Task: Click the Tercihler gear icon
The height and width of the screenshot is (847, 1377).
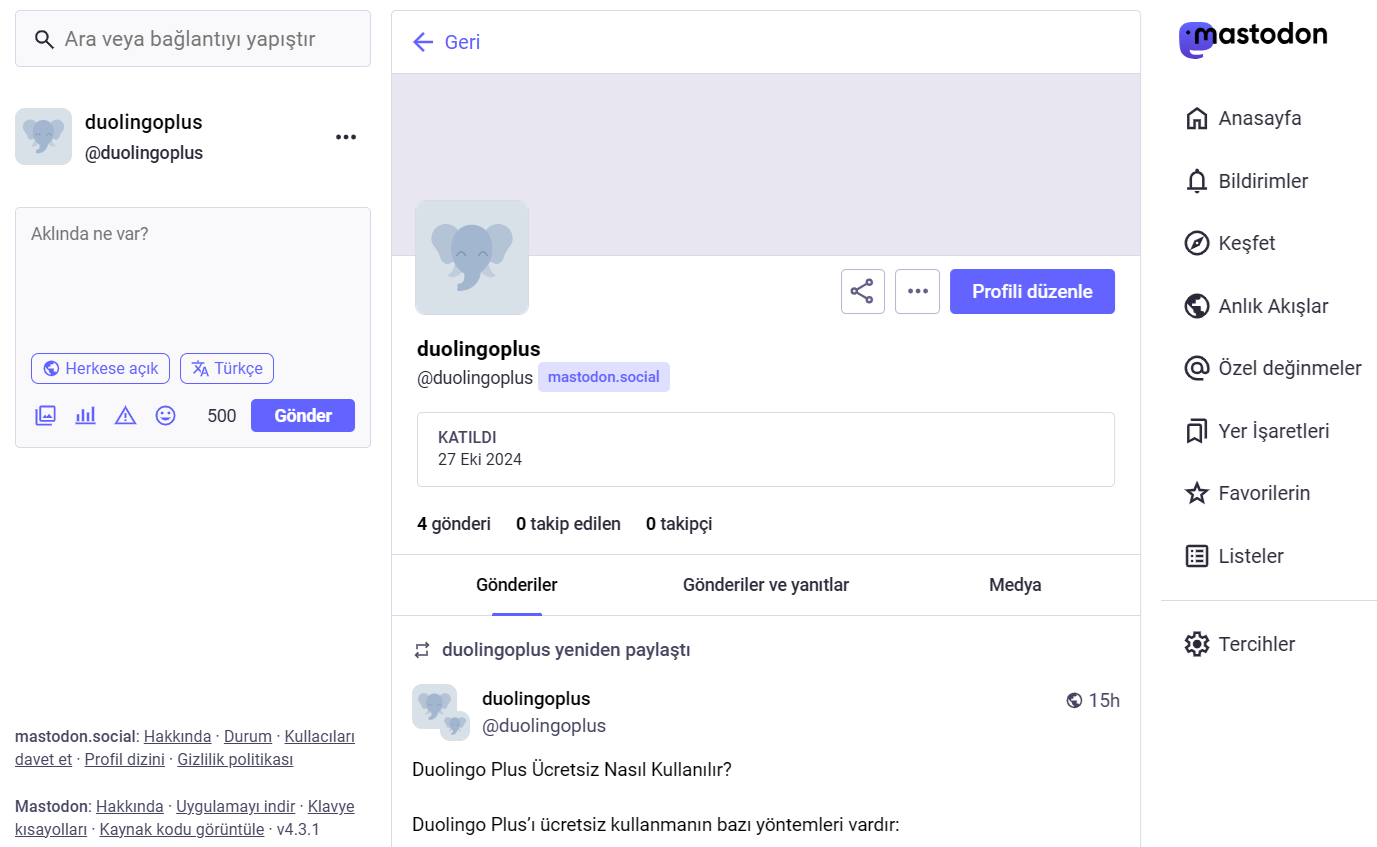Action: [x=1196, y=644]
